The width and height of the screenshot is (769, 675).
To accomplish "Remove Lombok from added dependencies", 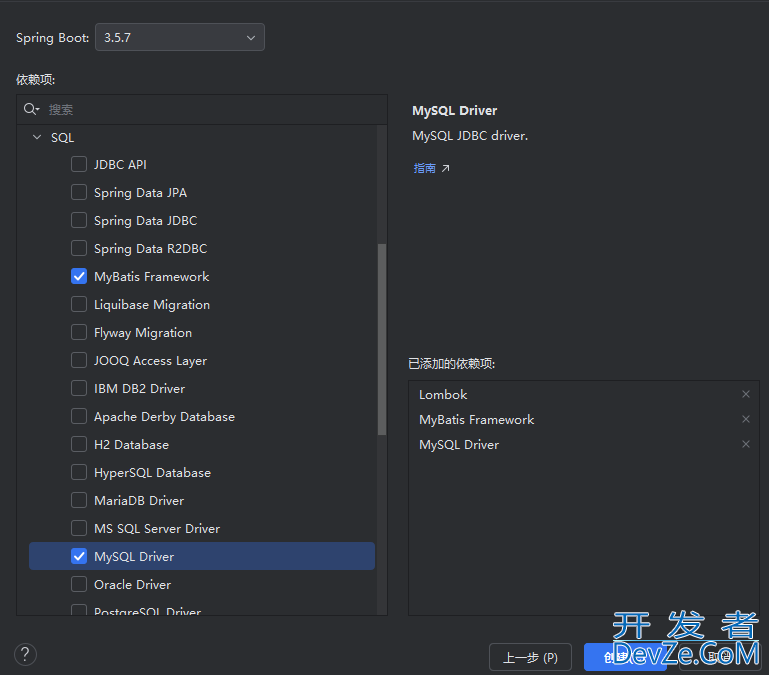I will click(x=745, y=394).
